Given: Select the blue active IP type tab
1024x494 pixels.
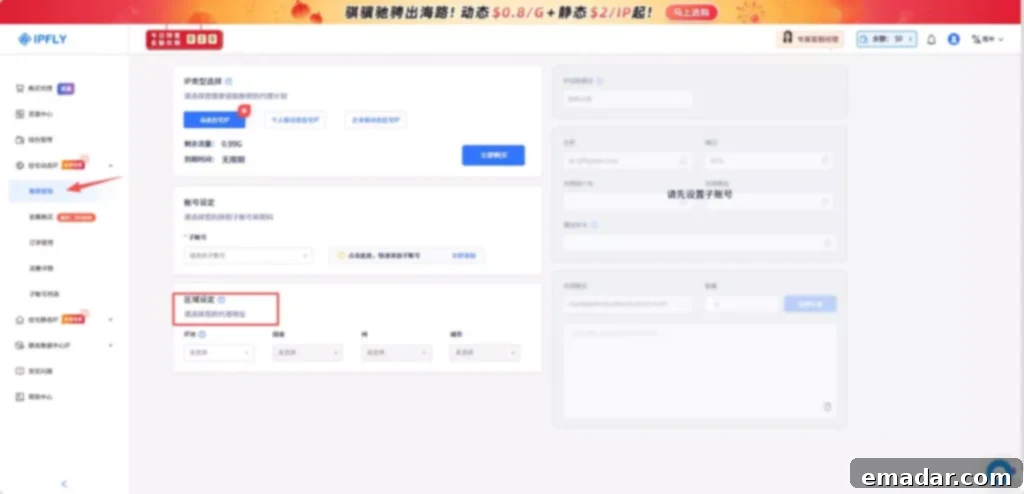Looking at the screenshot, I should [x=214, y=120].
